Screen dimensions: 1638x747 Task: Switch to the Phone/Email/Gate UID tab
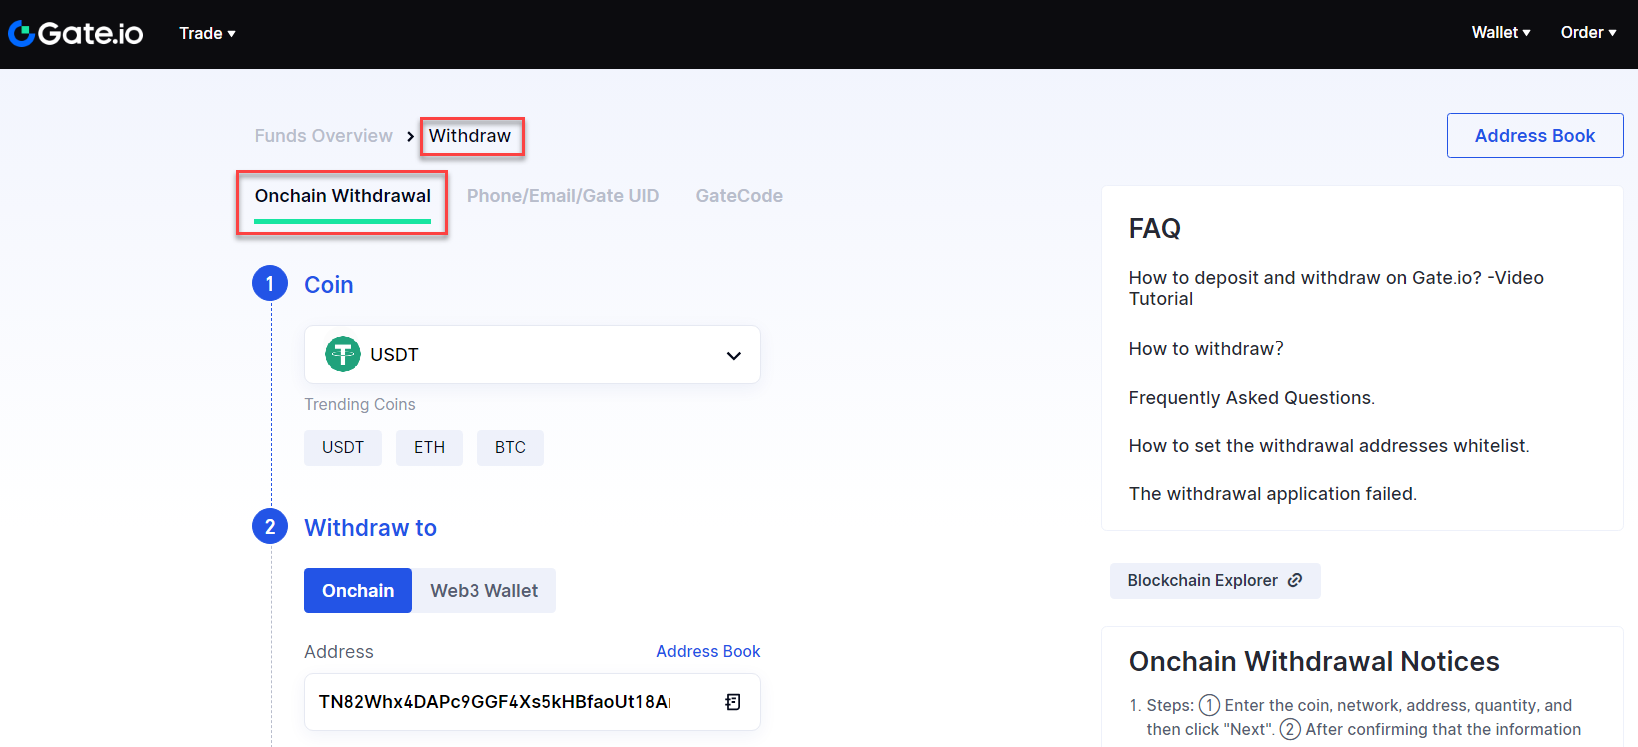pos(563,196)
